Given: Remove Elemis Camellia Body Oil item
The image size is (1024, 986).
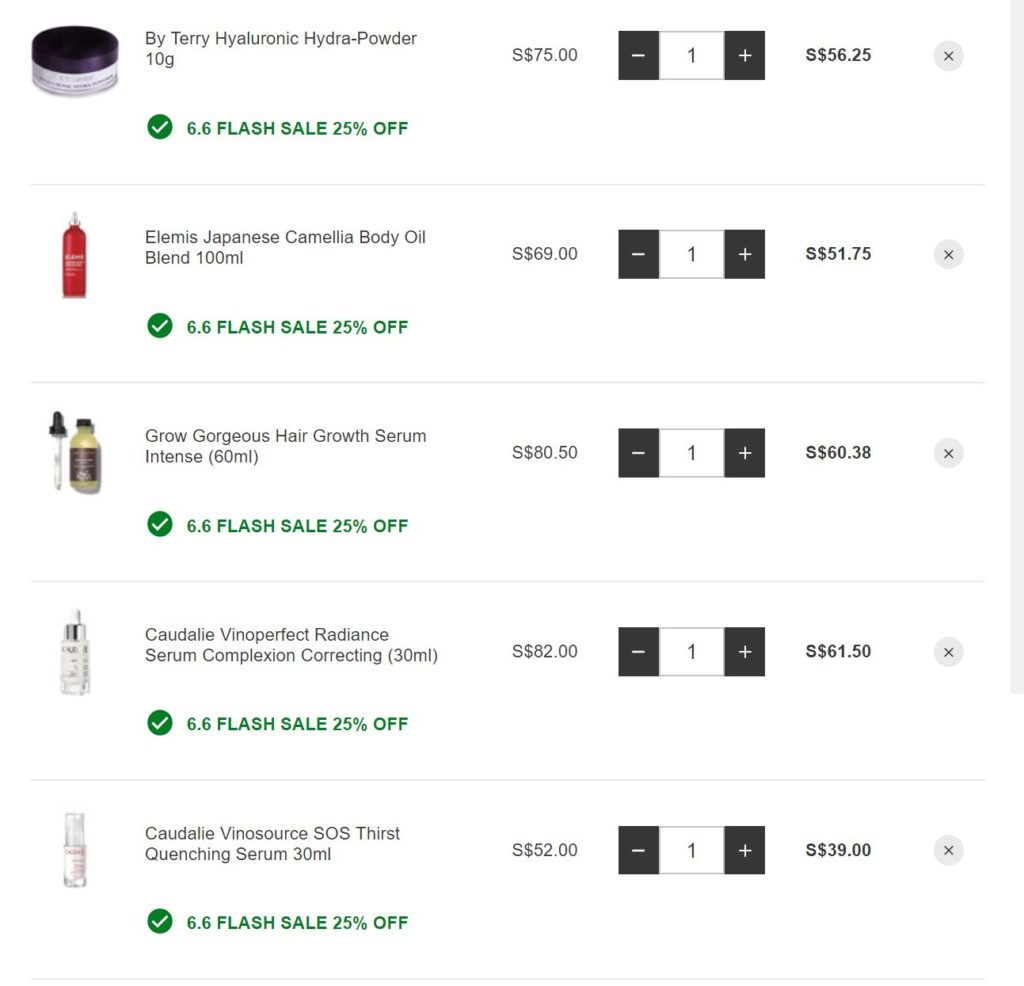Looking at the screenshot, I should (948, 255).
